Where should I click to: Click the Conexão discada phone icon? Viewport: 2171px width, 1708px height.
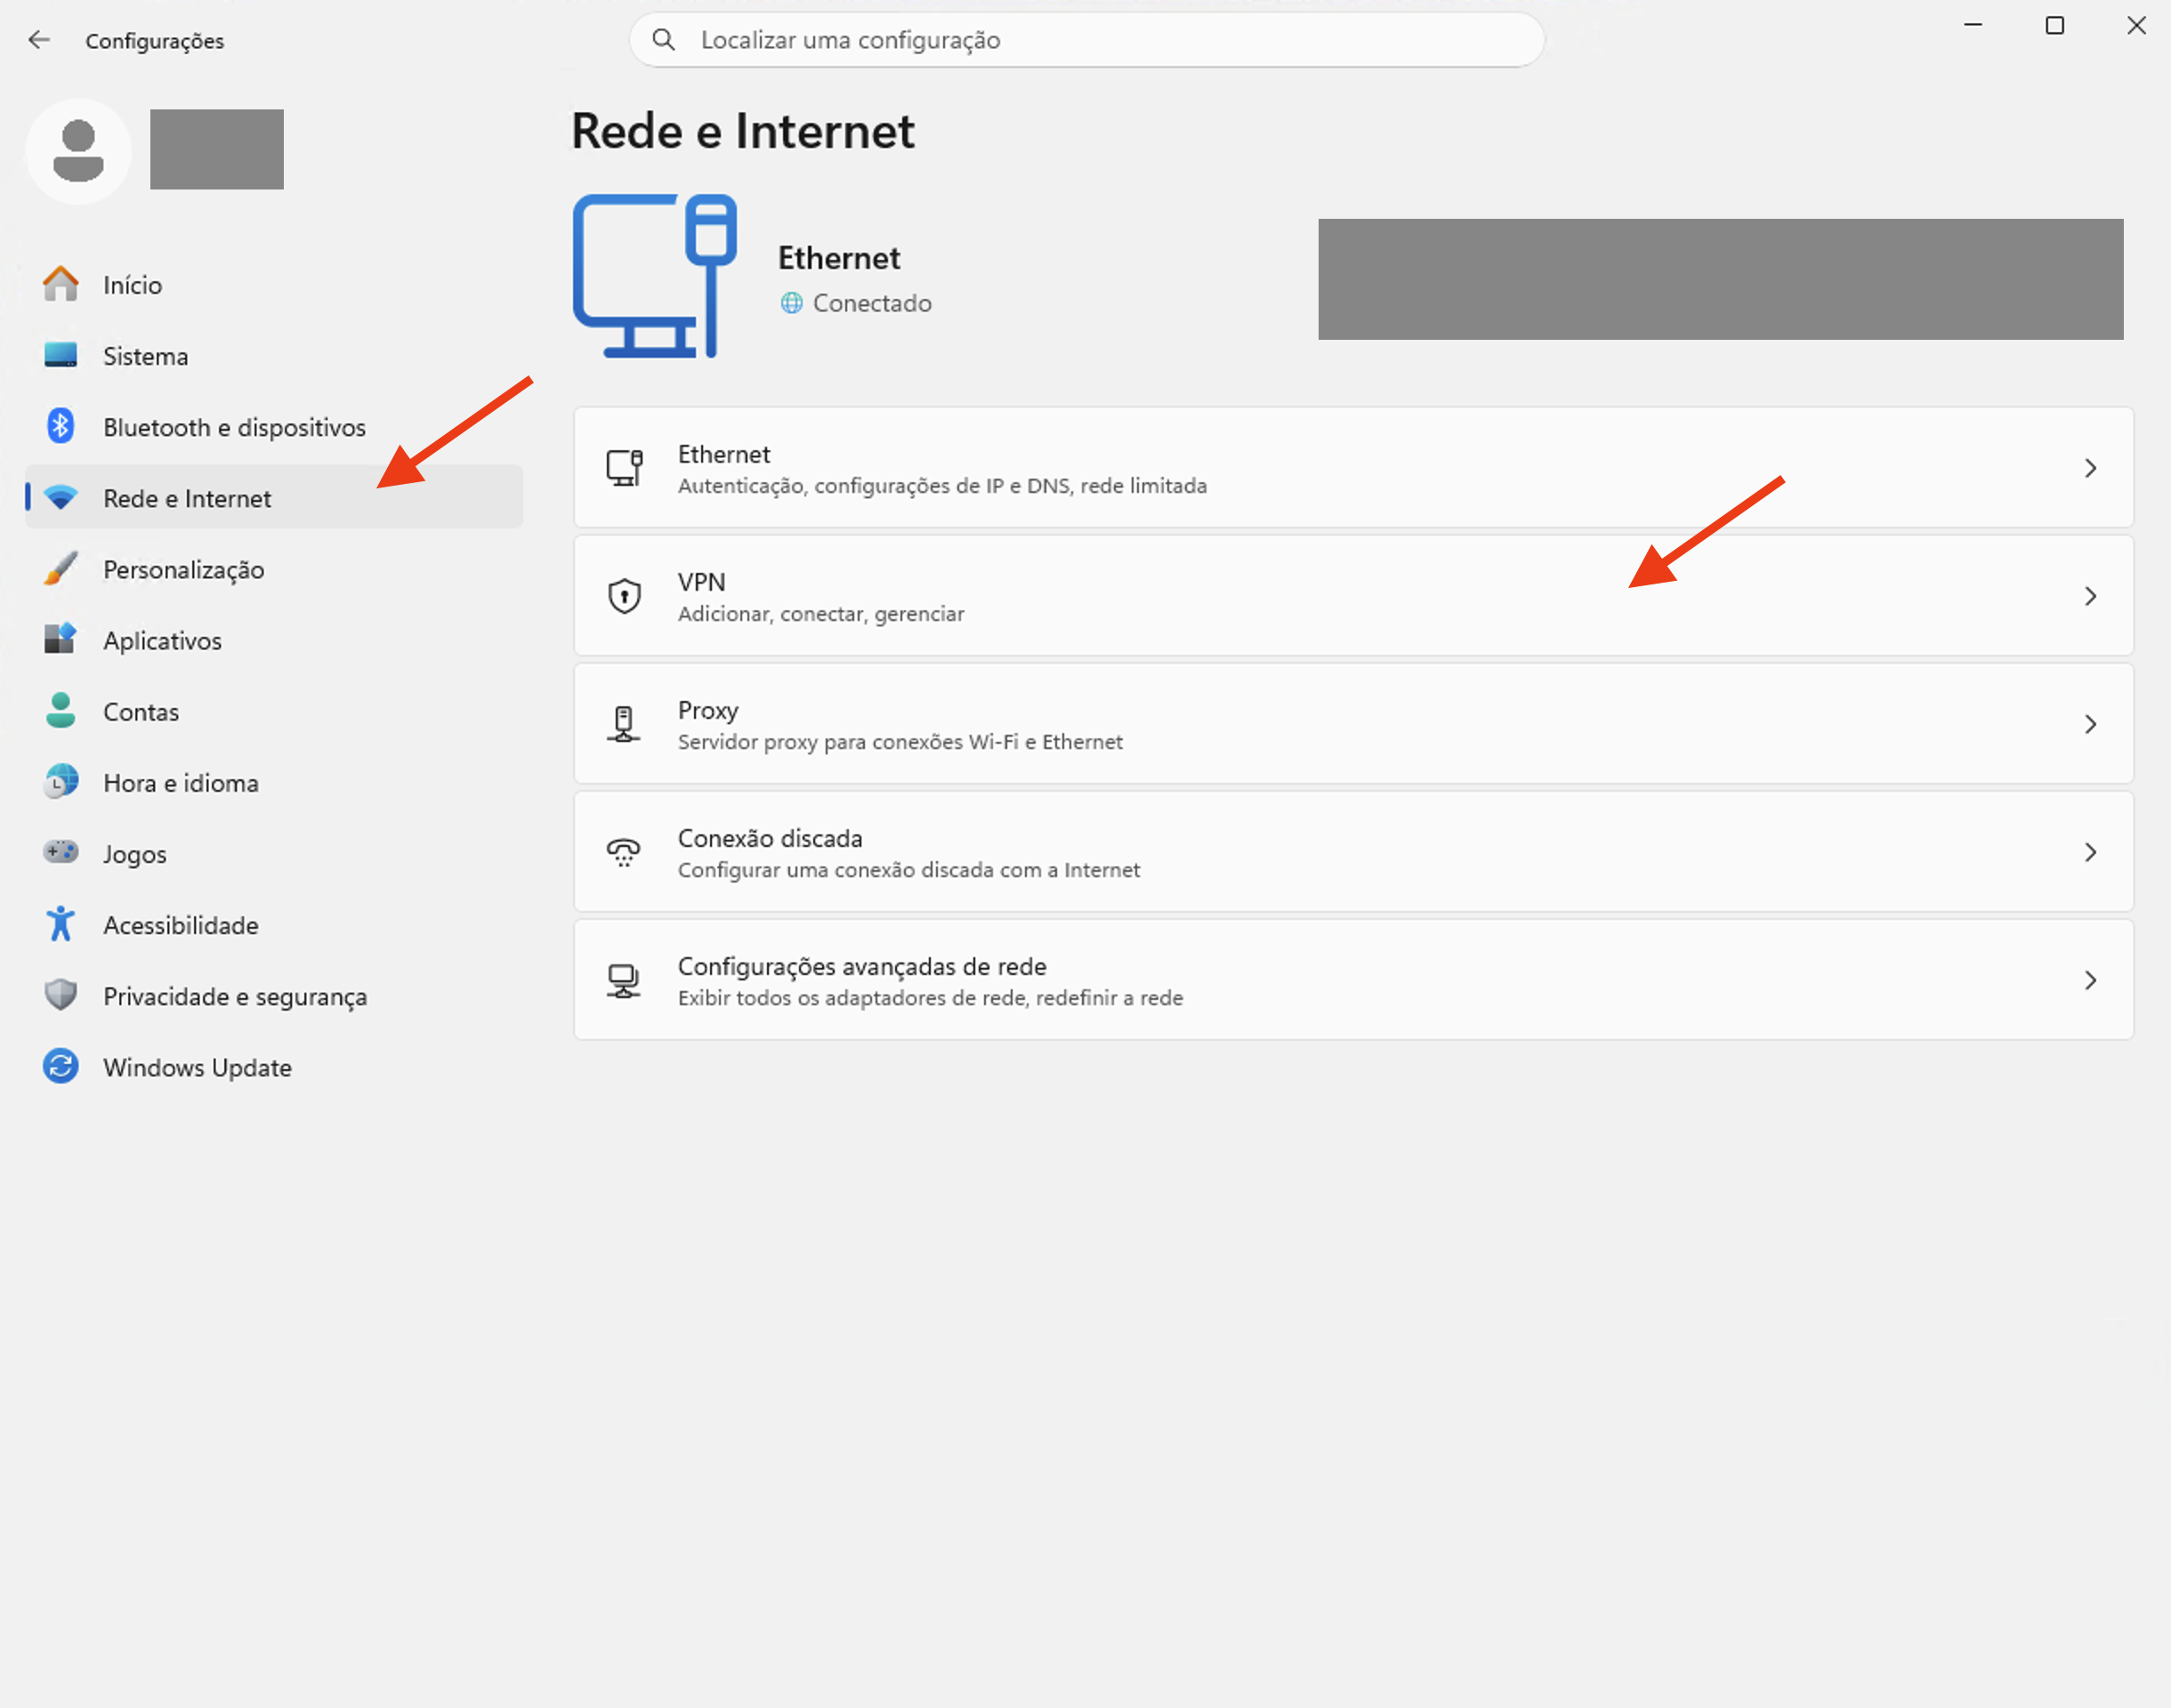624,852
